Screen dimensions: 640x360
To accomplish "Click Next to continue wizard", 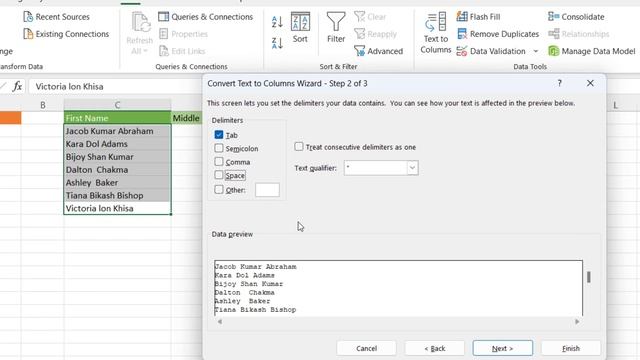I will [x=502, y=348].
